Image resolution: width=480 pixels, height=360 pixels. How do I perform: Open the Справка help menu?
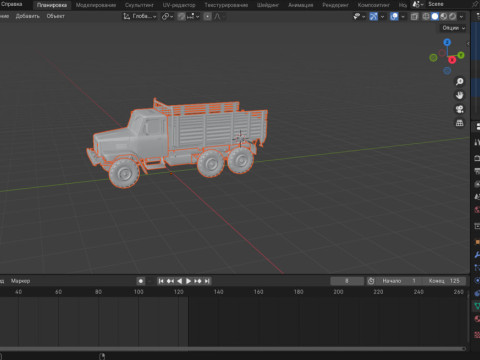[11, 4]
